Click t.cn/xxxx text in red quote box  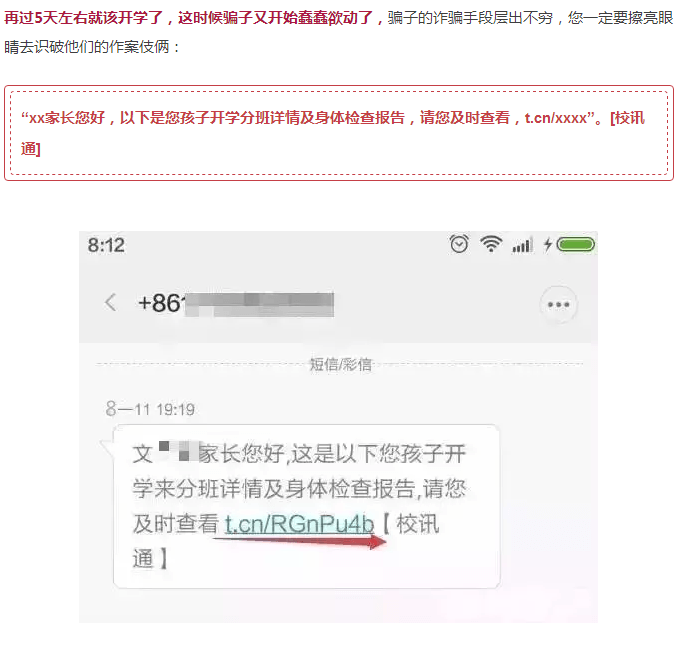pyautogui.click(x=556, y=118)
